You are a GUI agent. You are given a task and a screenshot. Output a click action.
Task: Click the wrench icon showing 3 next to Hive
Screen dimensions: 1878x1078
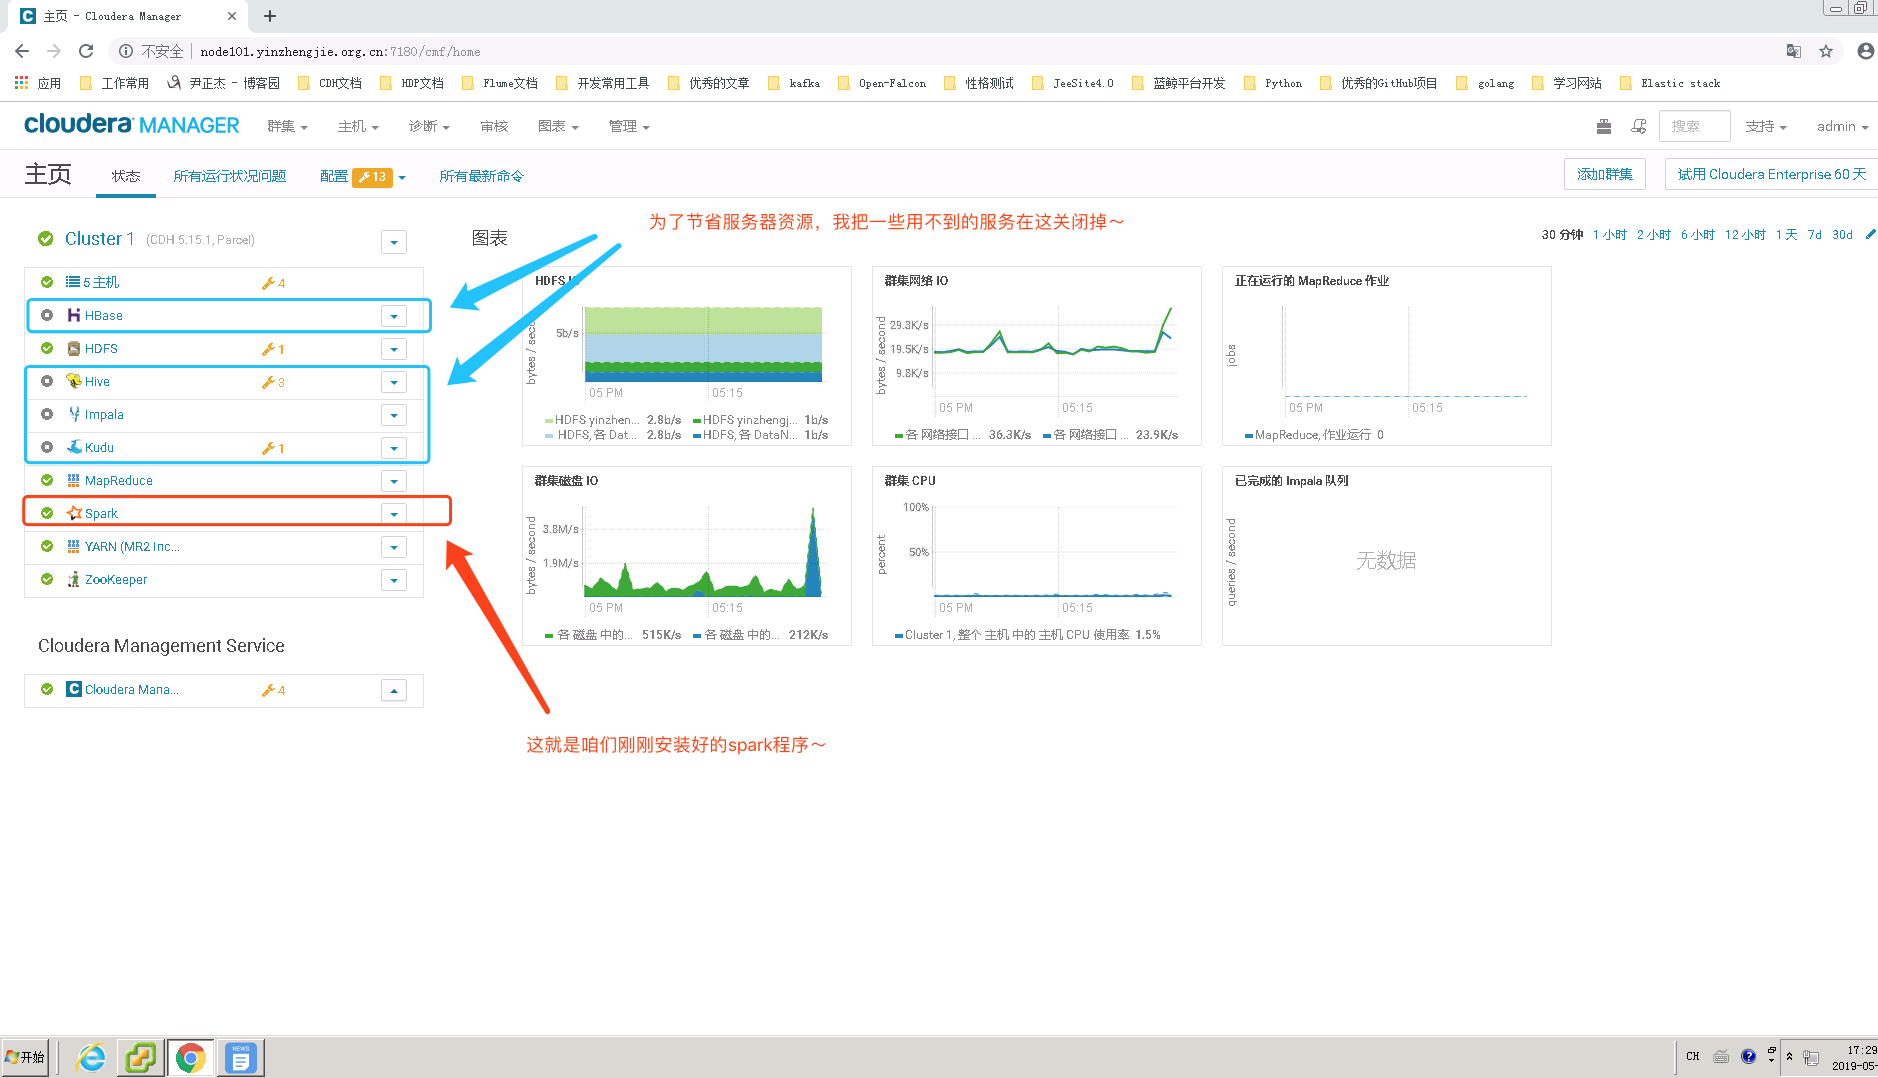(269, 381)
